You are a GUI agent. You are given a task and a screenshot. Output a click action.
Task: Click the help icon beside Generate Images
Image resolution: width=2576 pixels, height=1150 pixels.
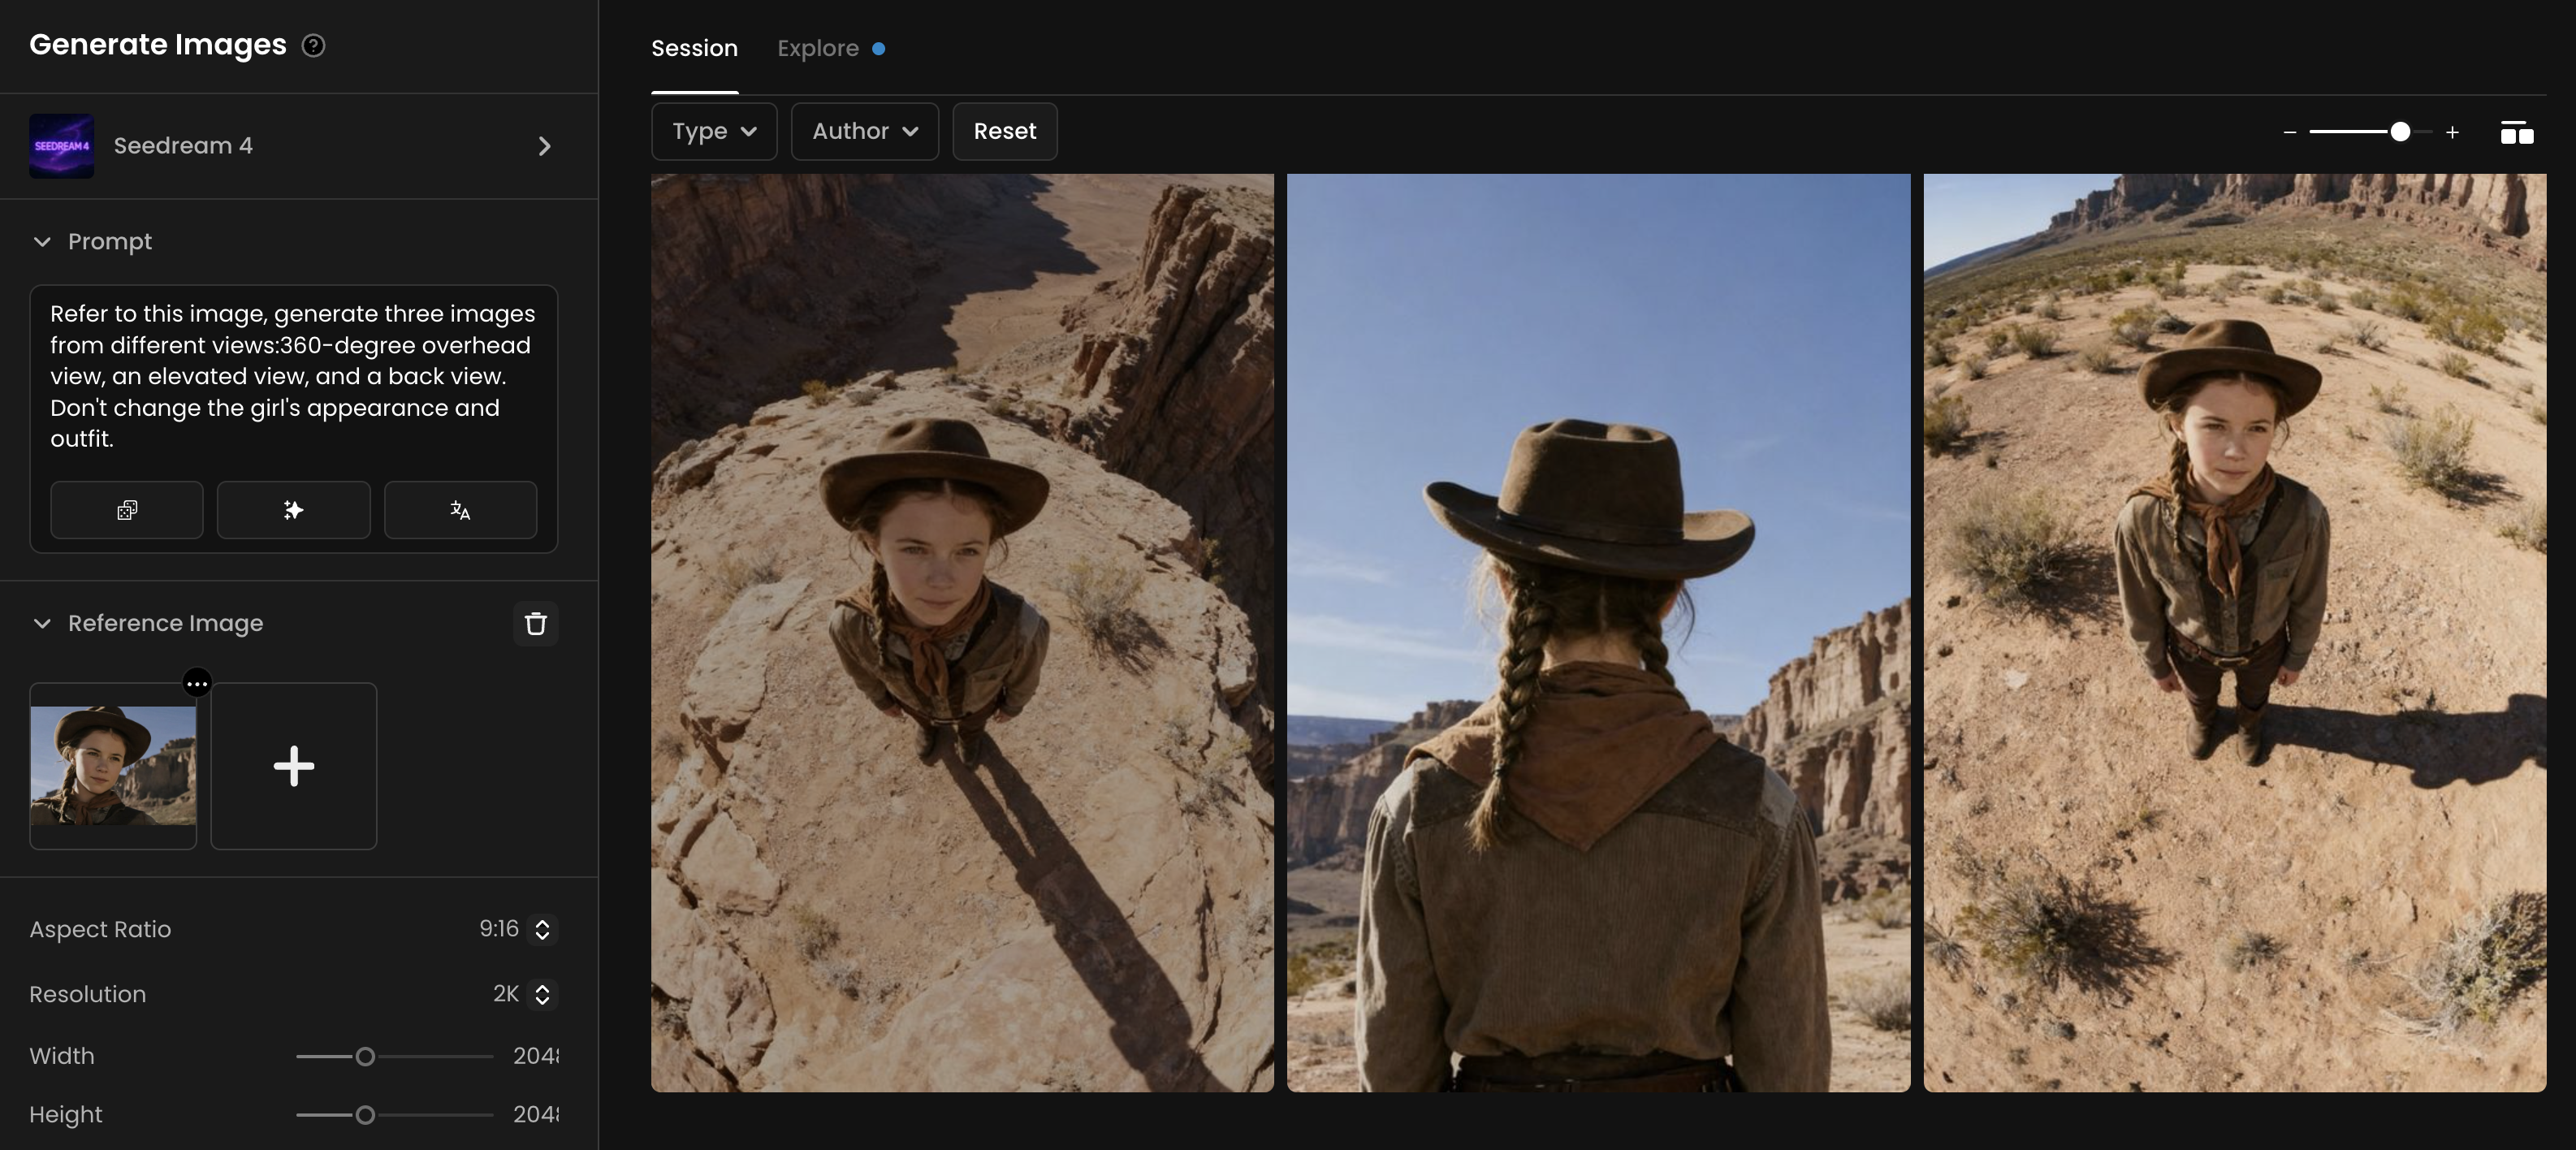(x=313, y=46)
